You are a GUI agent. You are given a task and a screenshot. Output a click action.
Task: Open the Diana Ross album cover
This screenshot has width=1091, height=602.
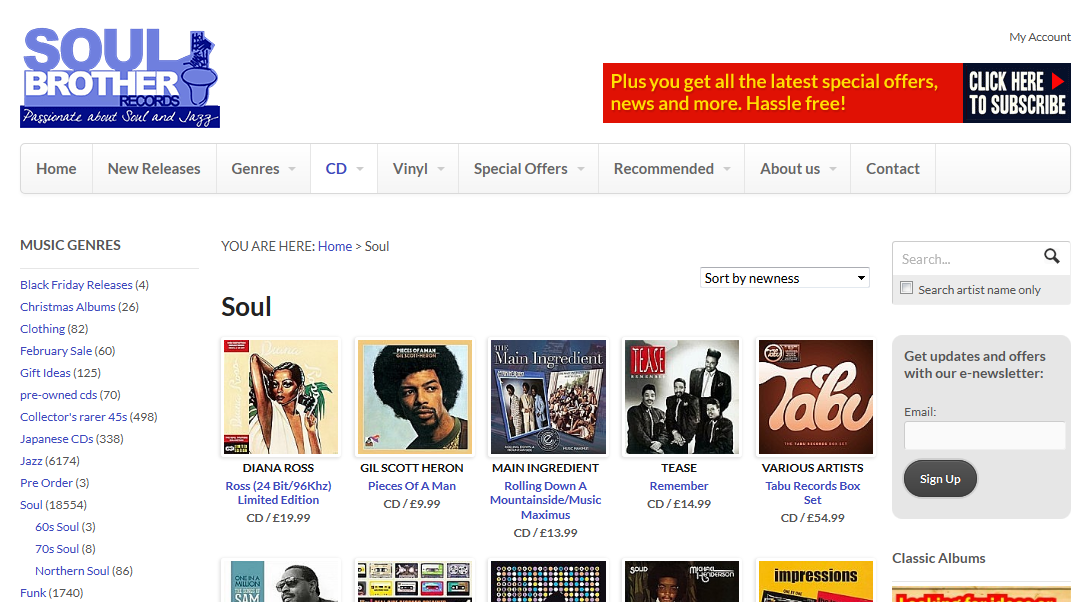pos(281,397)
